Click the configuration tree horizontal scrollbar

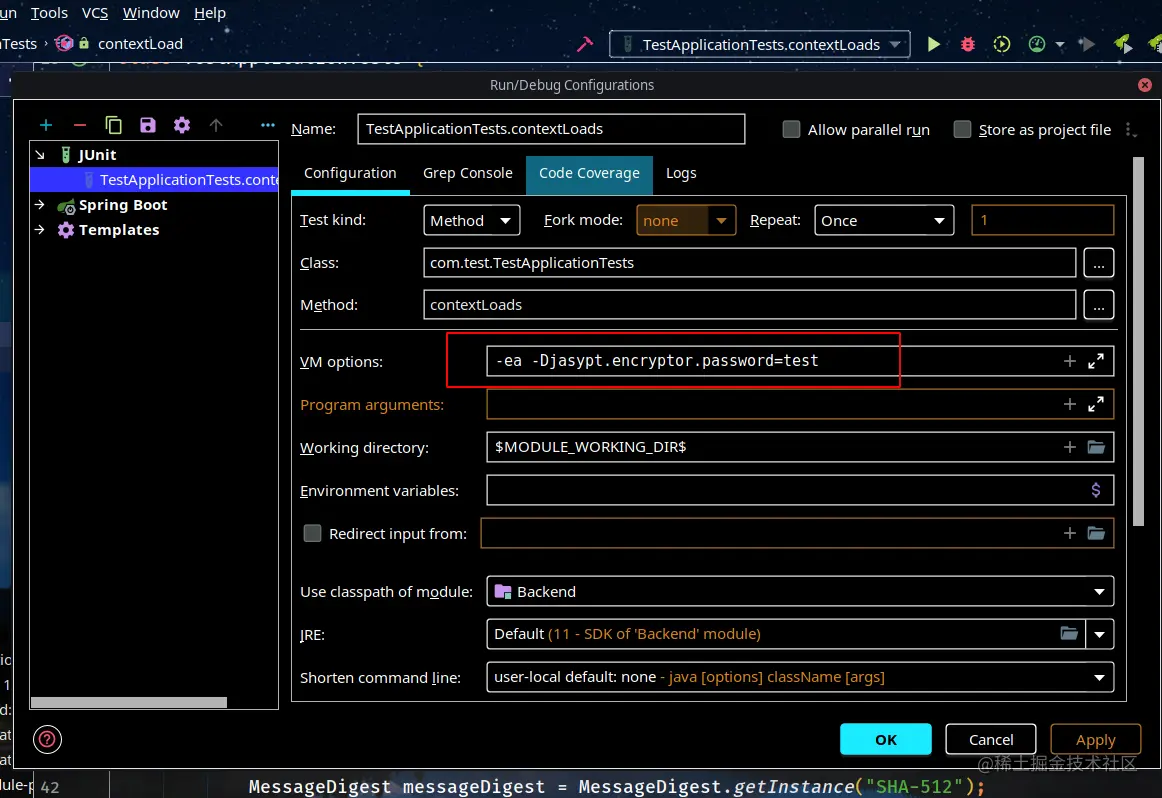(x=129, y=702)
